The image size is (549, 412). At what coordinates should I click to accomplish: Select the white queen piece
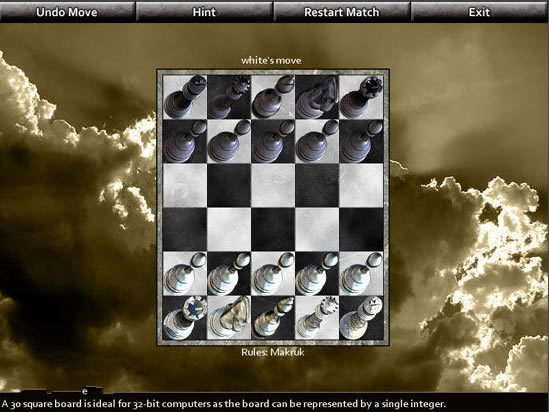tap(317, 317)
